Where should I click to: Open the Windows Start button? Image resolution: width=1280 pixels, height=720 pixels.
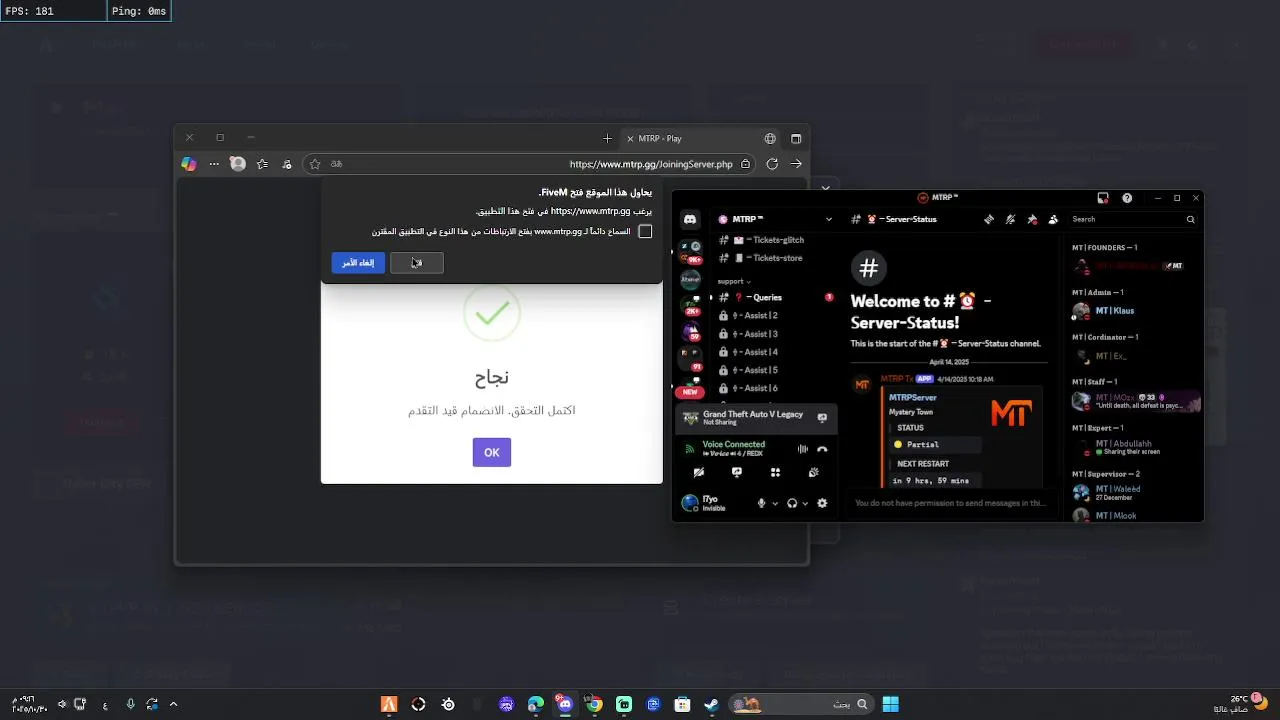click(x=890, y=705)
